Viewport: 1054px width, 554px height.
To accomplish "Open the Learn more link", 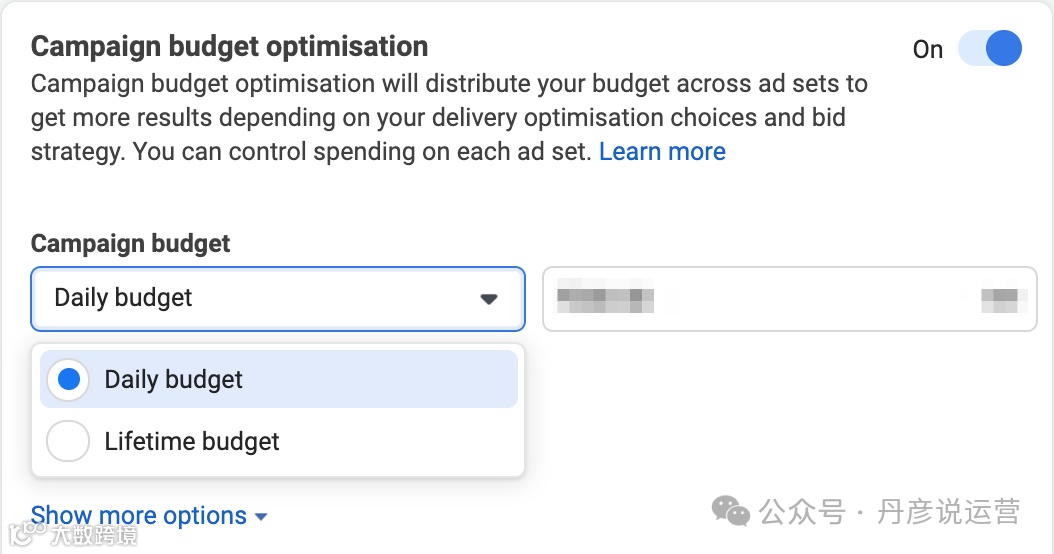I will (x=662, y=152).
